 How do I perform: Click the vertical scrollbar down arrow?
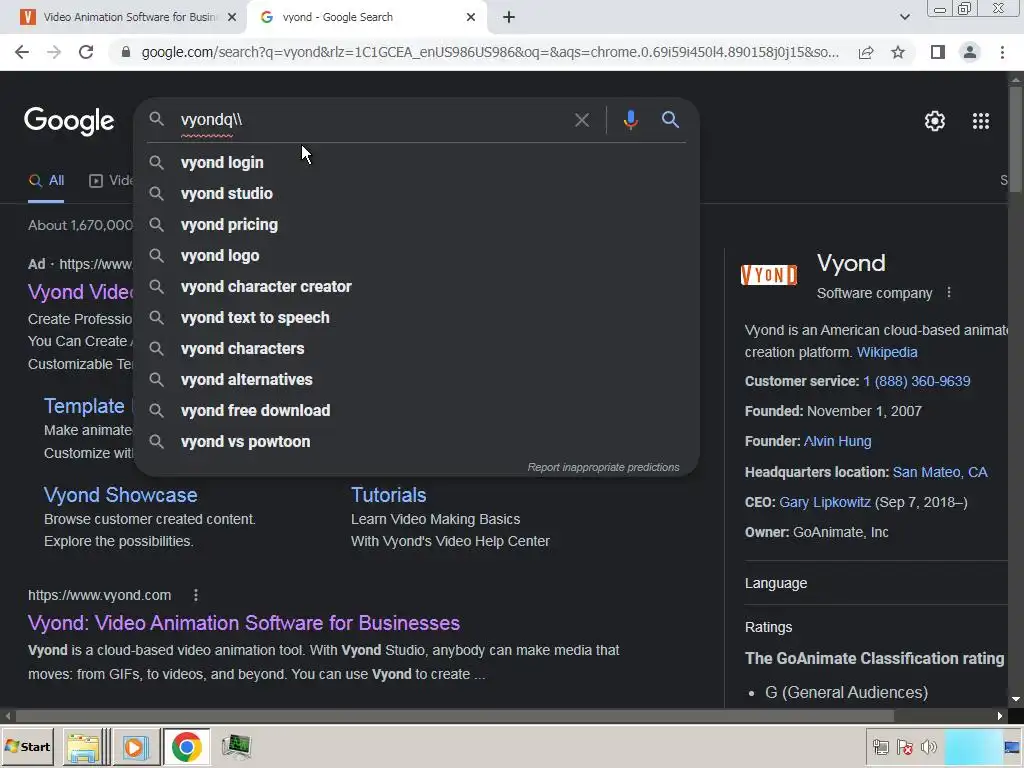click(x=1016, y=700)
